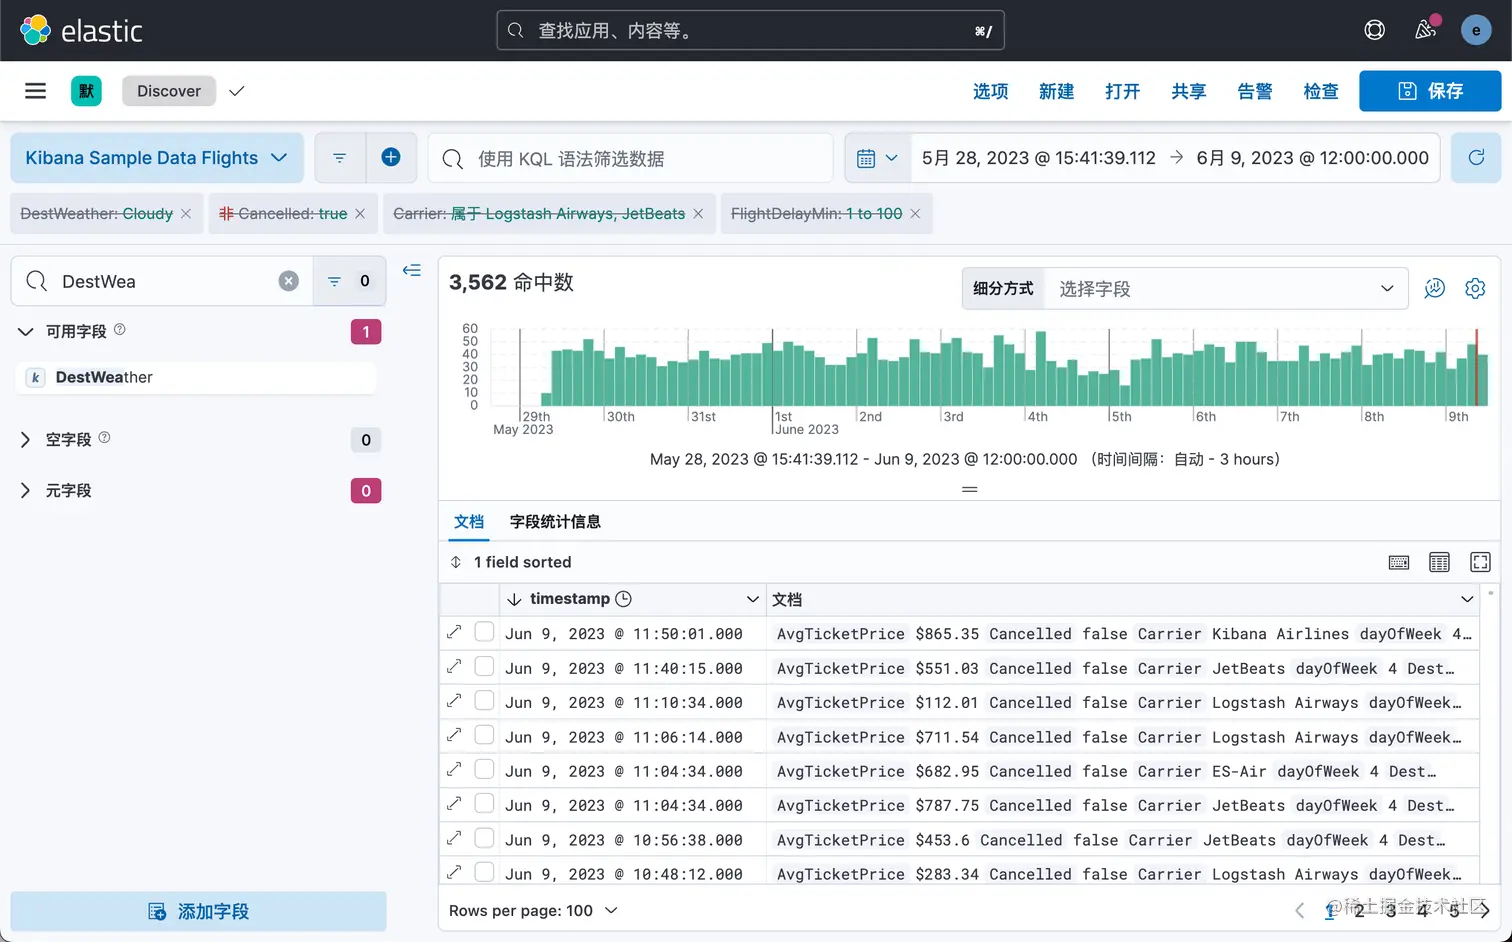Collapse the available fields section
The width and height of the screenshot is (1512, 942).
(26, 331)
